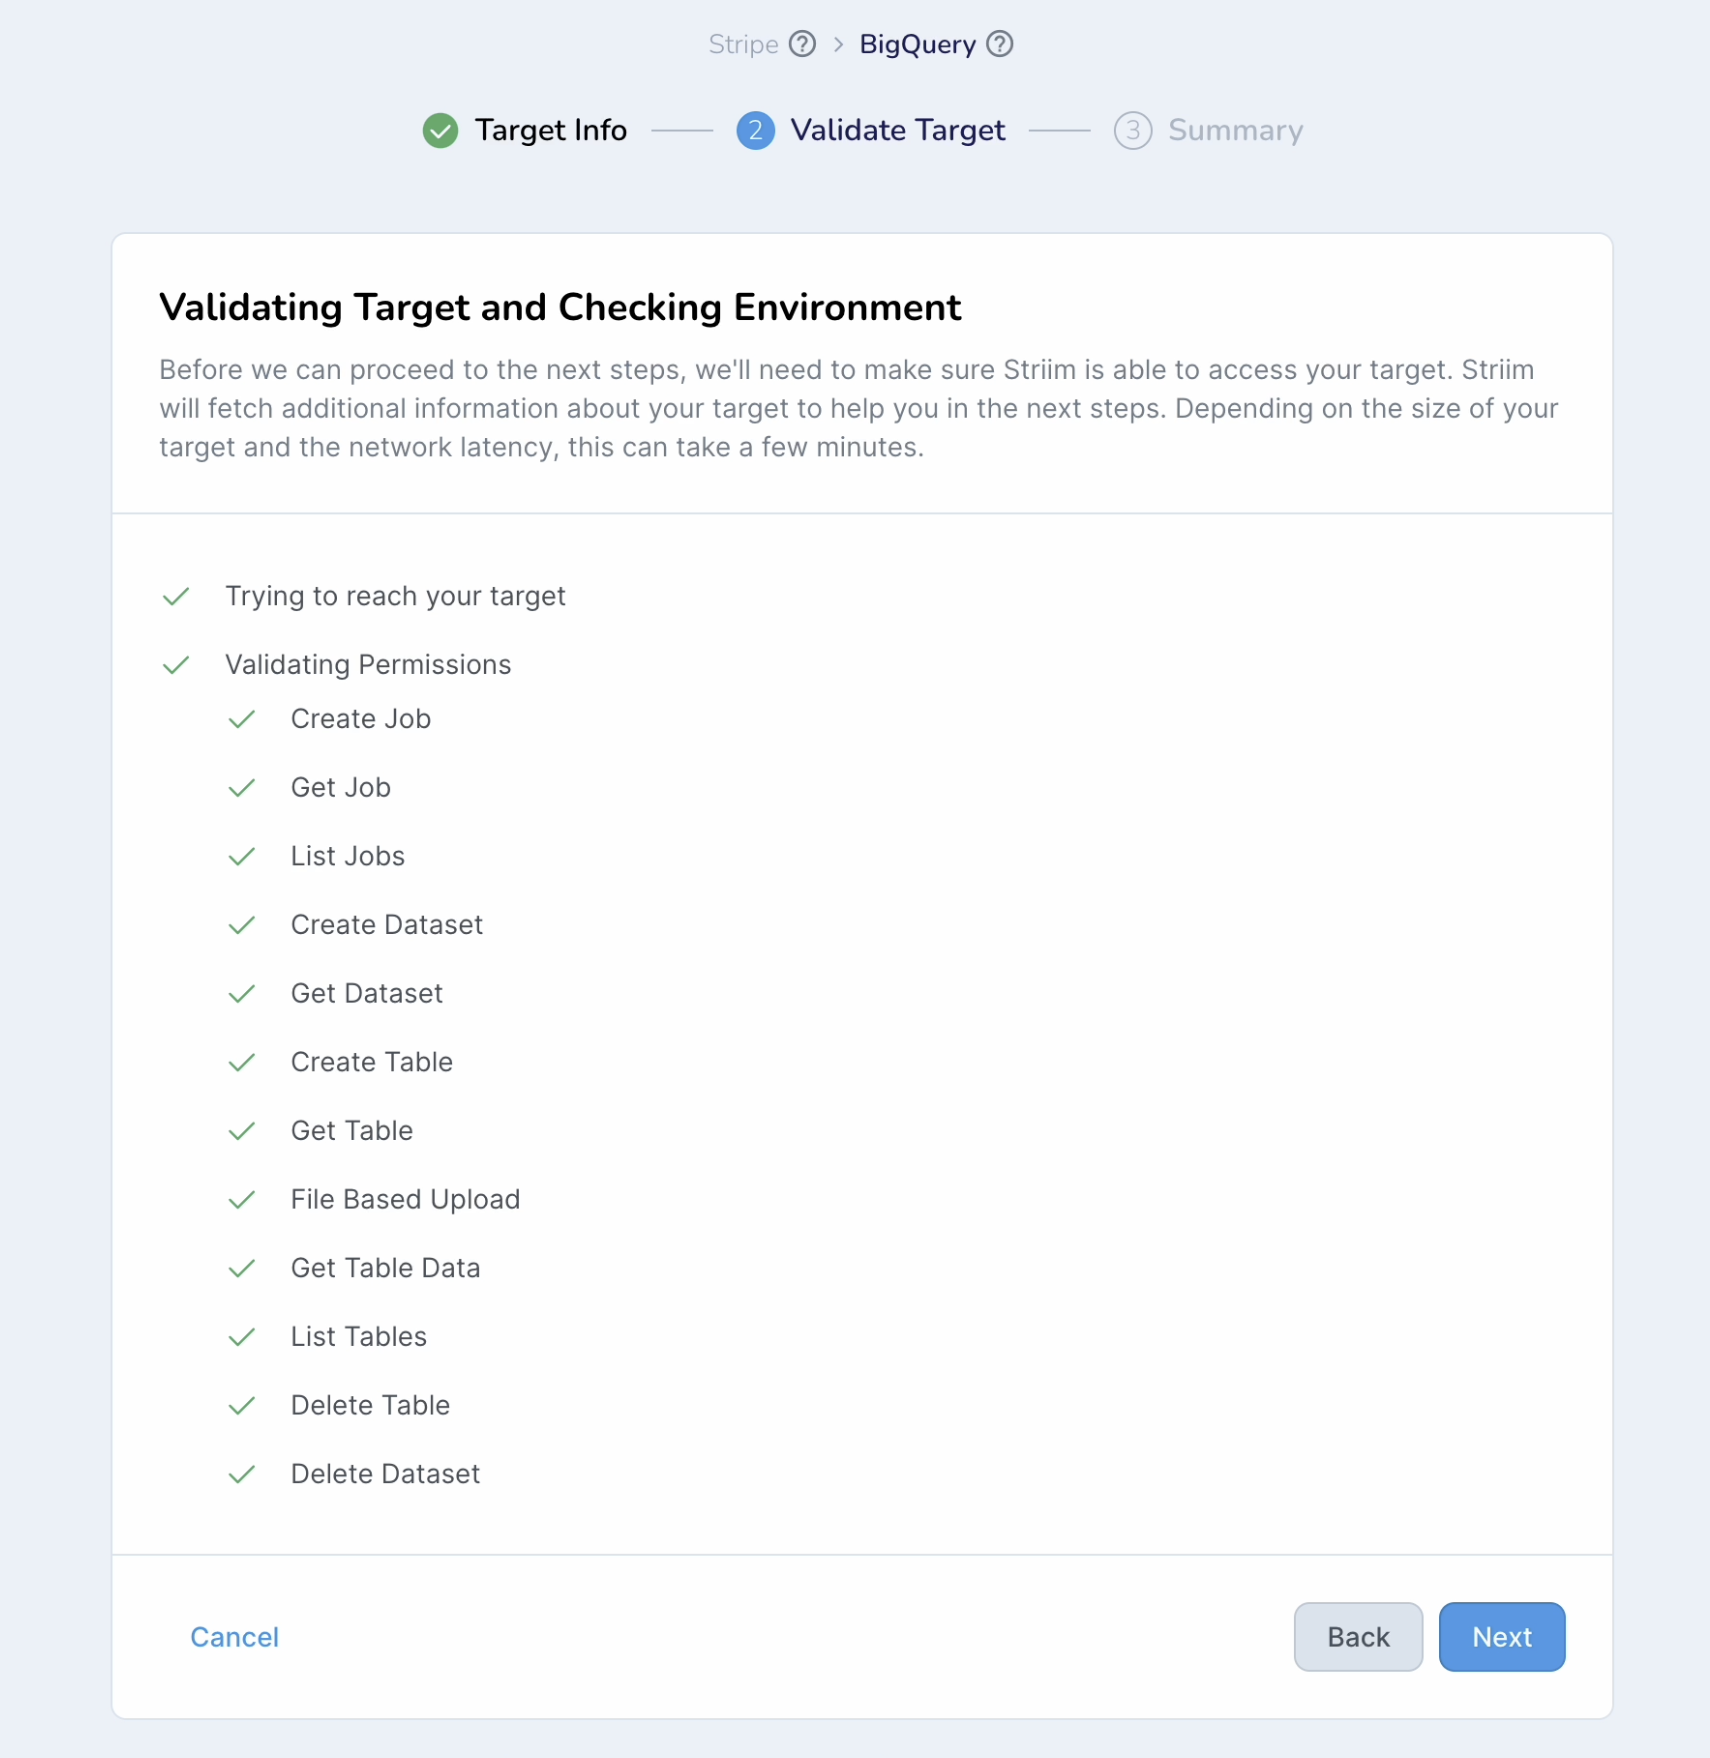Select the Delete Table list entry
Viewport: 1710px width, 1758px height.
(x=370, y=1405)
